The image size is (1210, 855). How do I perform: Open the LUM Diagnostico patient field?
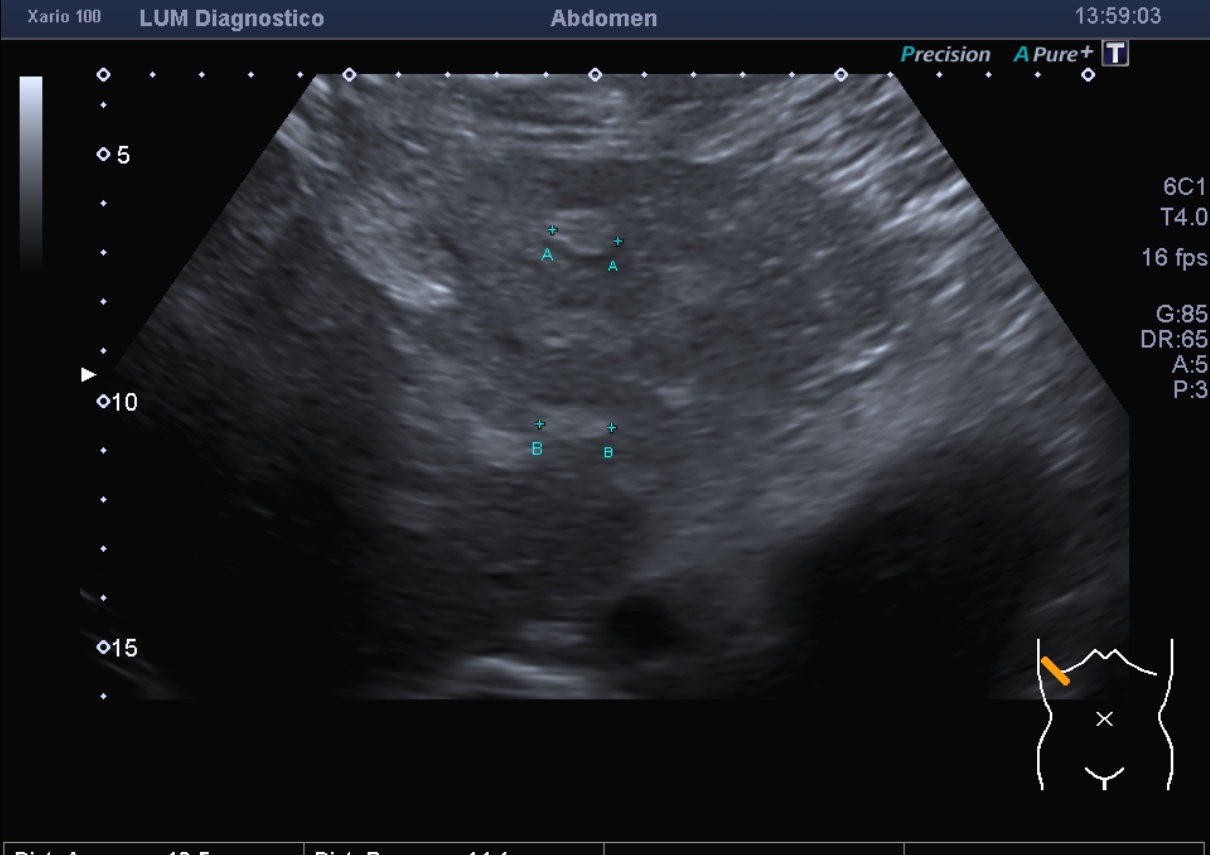point(233,17)
